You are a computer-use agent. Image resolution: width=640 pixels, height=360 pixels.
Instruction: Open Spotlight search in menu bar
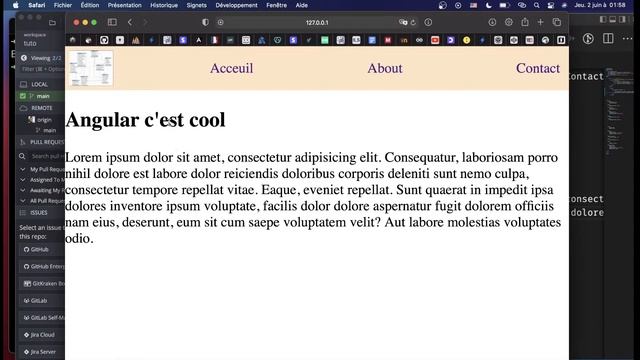pos(537,5)
